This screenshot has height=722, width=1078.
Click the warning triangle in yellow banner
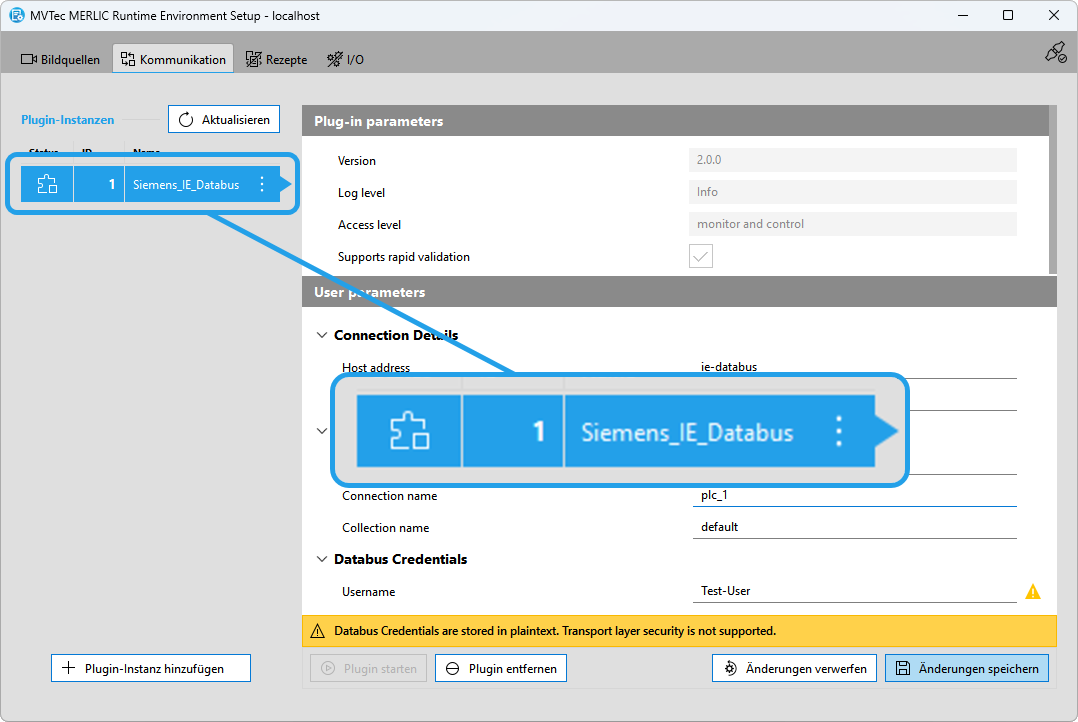[318, 631]
